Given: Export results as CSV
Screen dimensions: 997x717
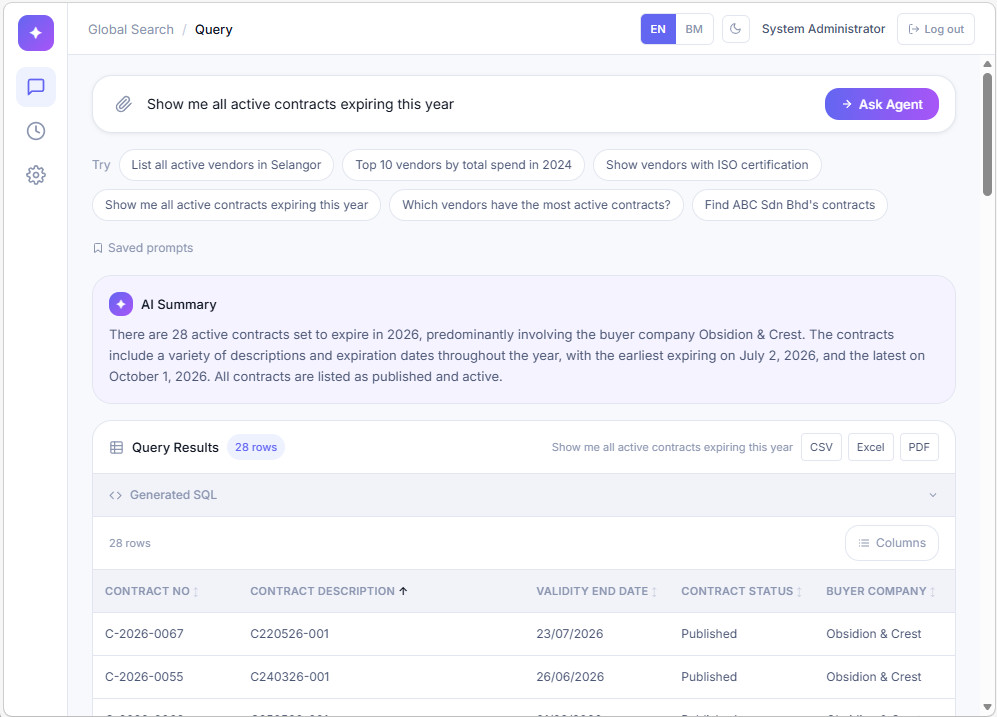Looking at the screenshot, I should click(x=821, y=447).
